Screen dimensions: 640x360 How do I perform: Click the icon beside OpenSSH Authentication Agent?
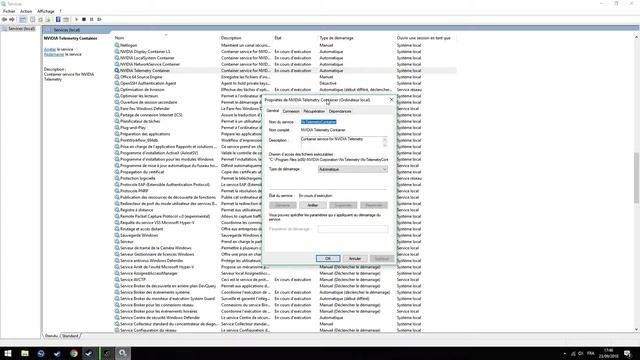(x=117, y=83)
